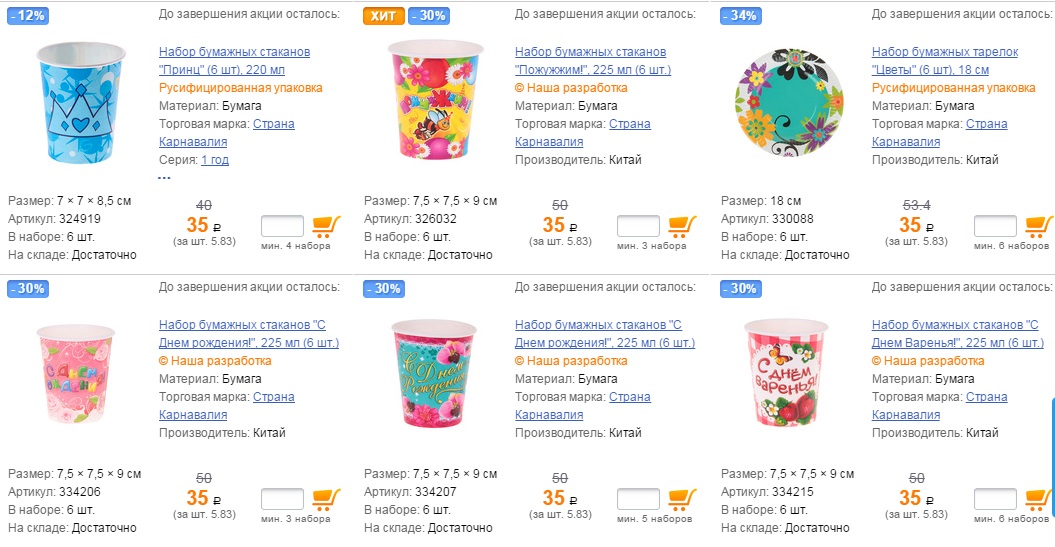Click the "-34%" discount badge
This screenshot has width=1055, height=547.
(x=742, y=16)
